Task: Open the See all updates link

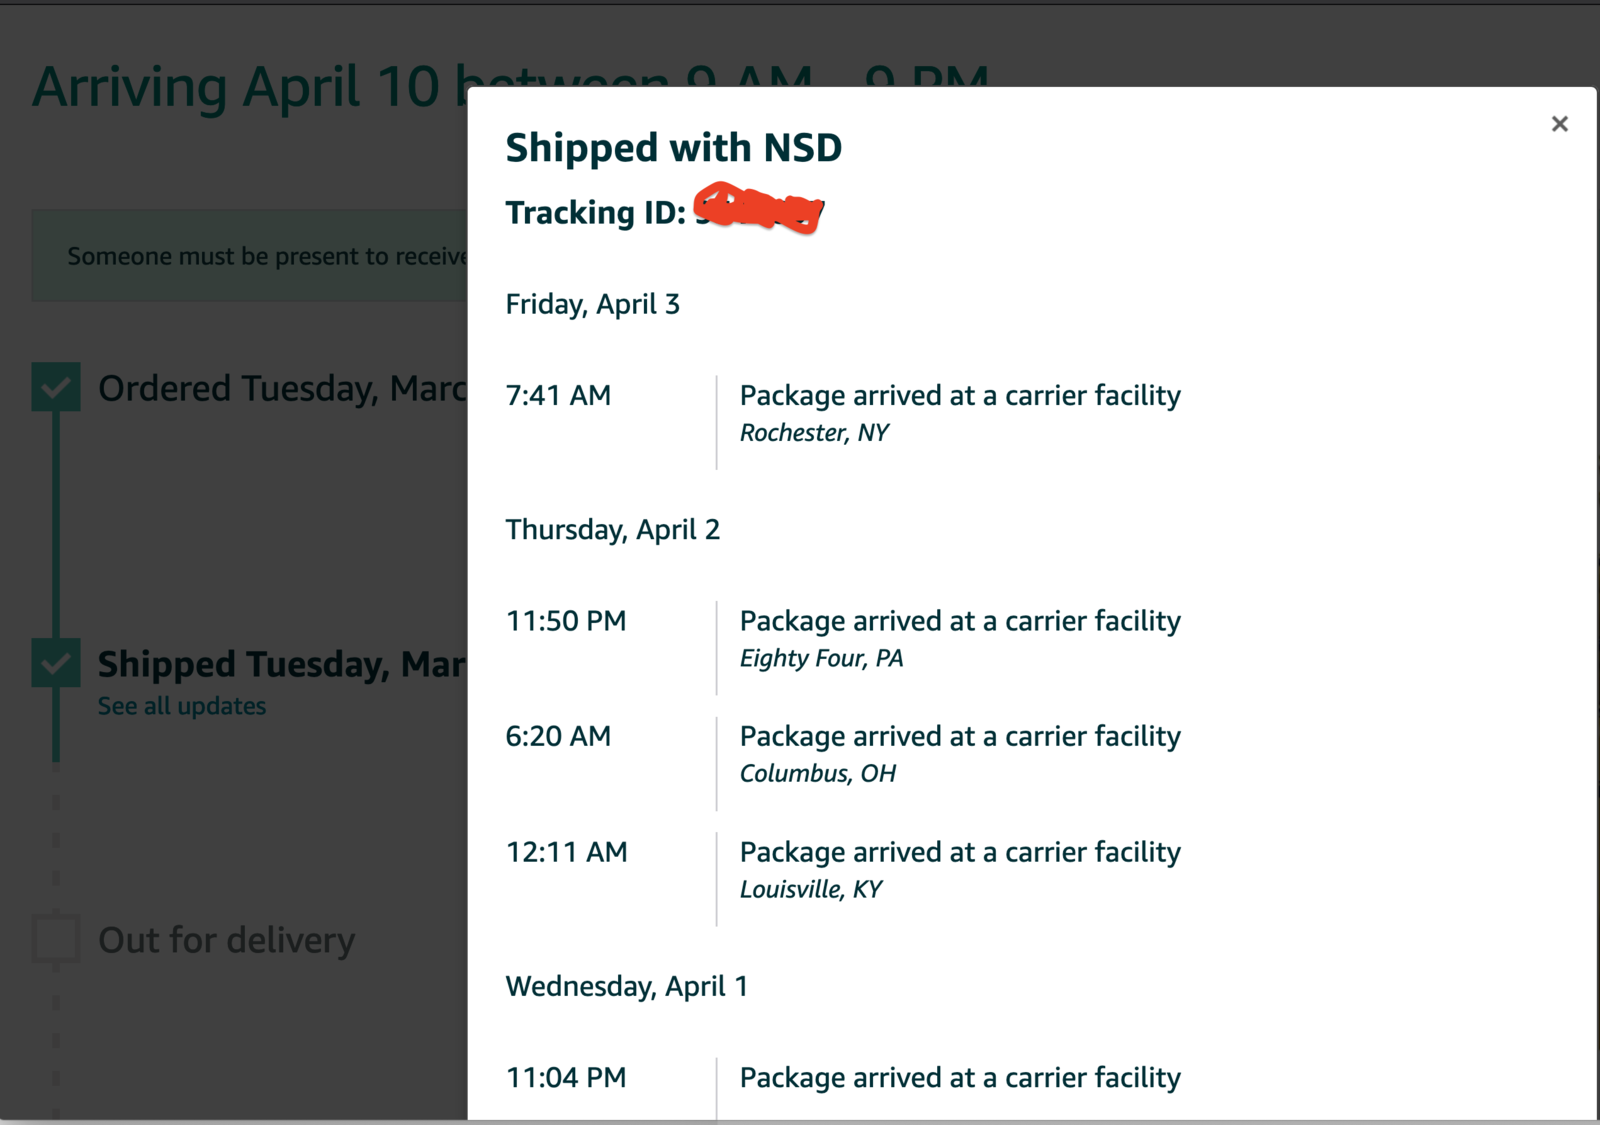Action: pos(182,706)
